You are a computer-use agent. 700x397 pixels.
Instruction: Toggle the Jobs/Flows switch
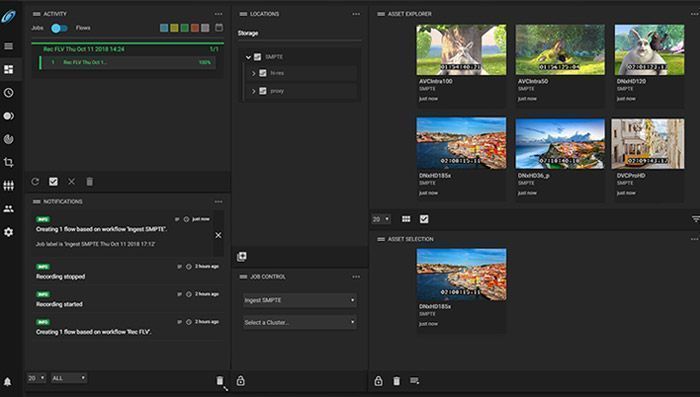pyautogui.click(x=59, y=28)
